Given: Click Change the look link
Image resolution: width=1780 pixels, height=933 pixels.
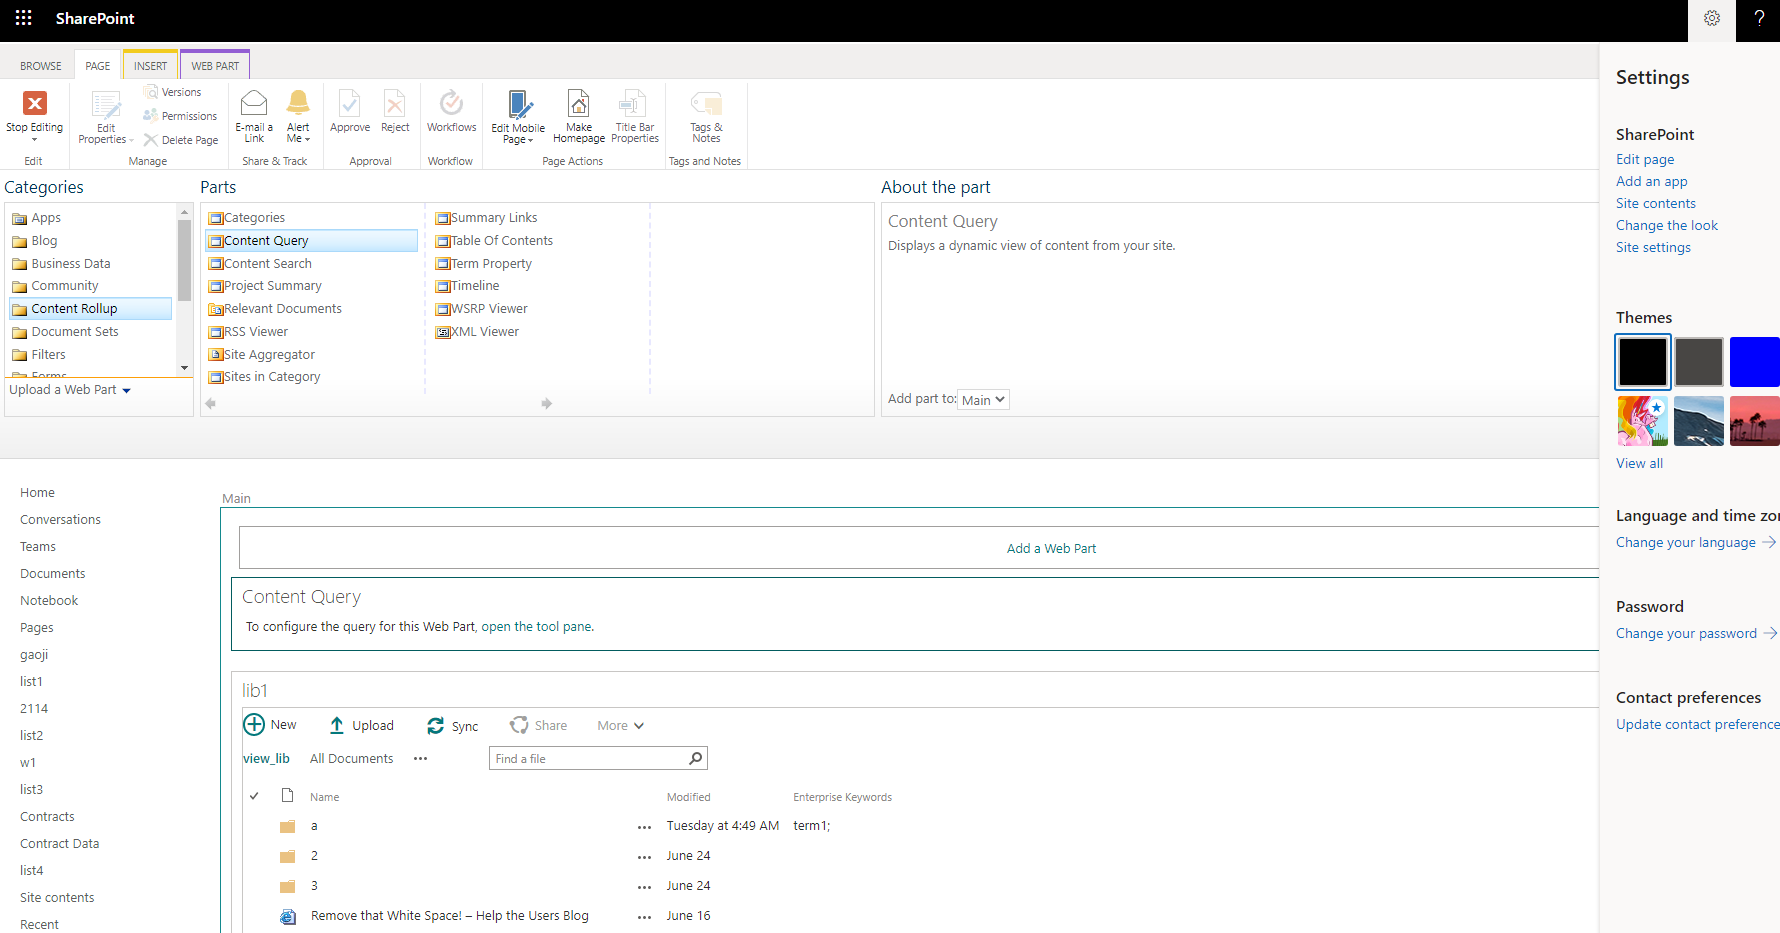Looking at the screenshot, I should coord(1667,226).
